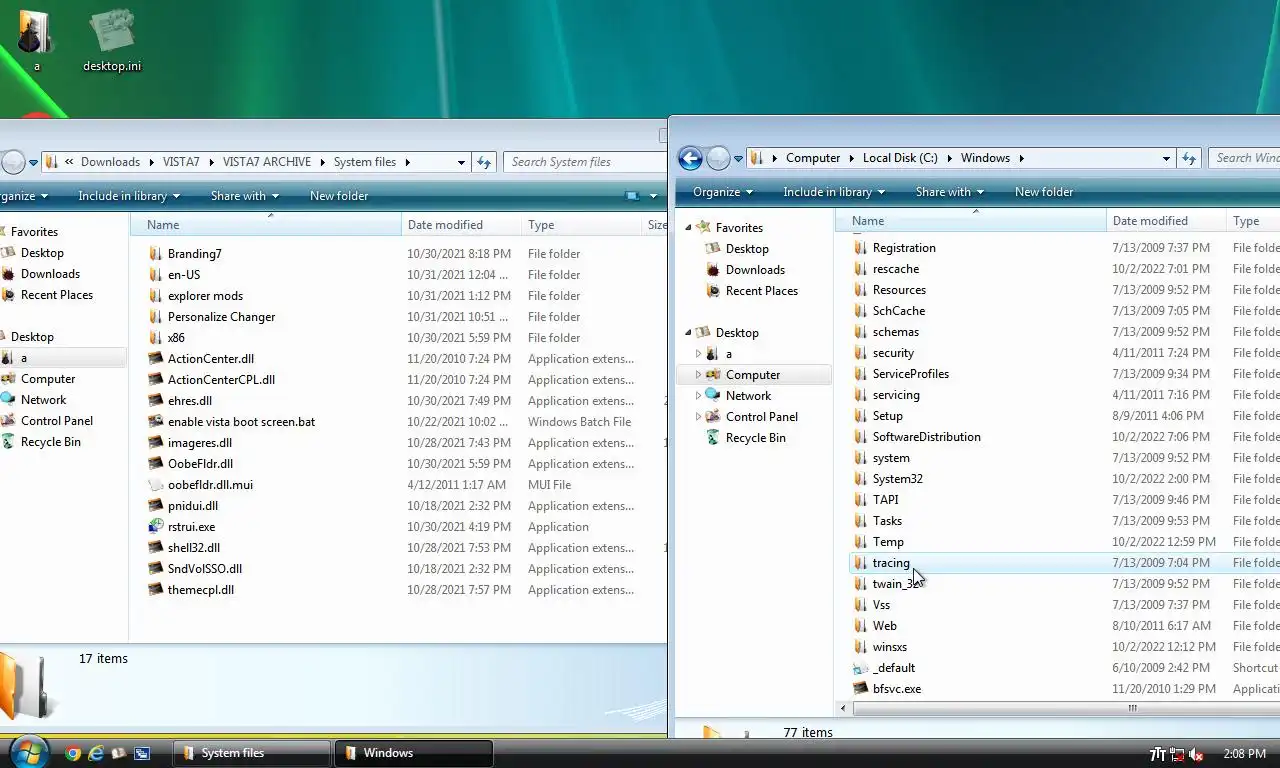Switch to Windows taskbar button

click(x=413, y=753)
